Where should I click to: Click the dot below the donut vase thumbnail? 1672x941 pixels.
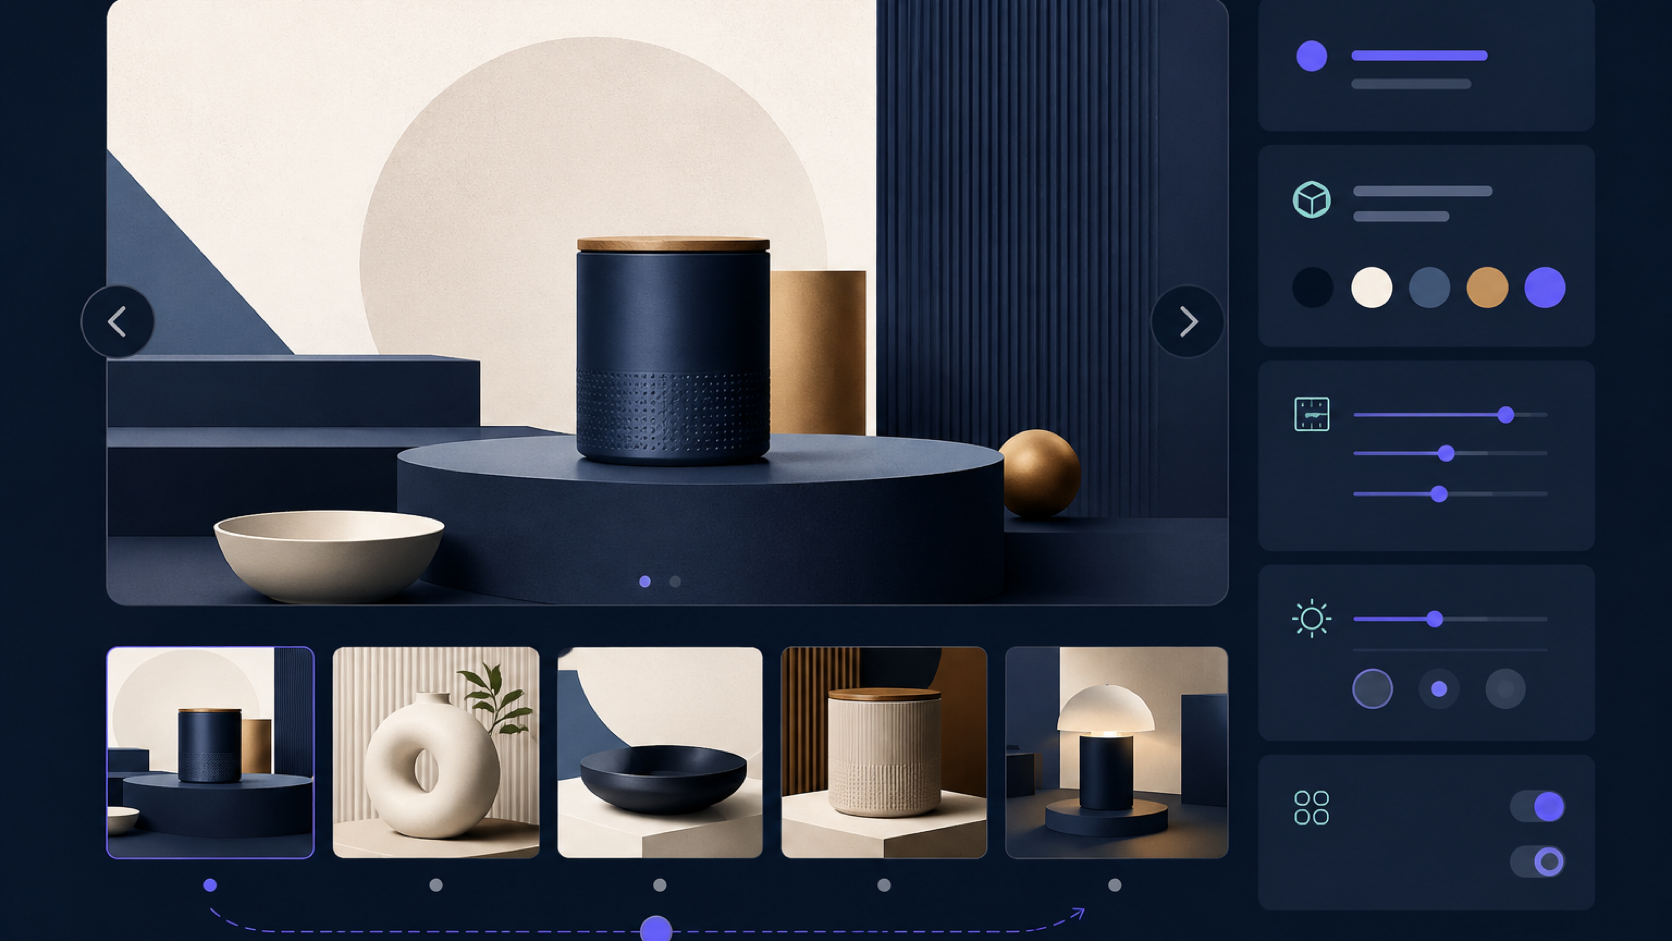pyautogui.click(x=436, y=885)
